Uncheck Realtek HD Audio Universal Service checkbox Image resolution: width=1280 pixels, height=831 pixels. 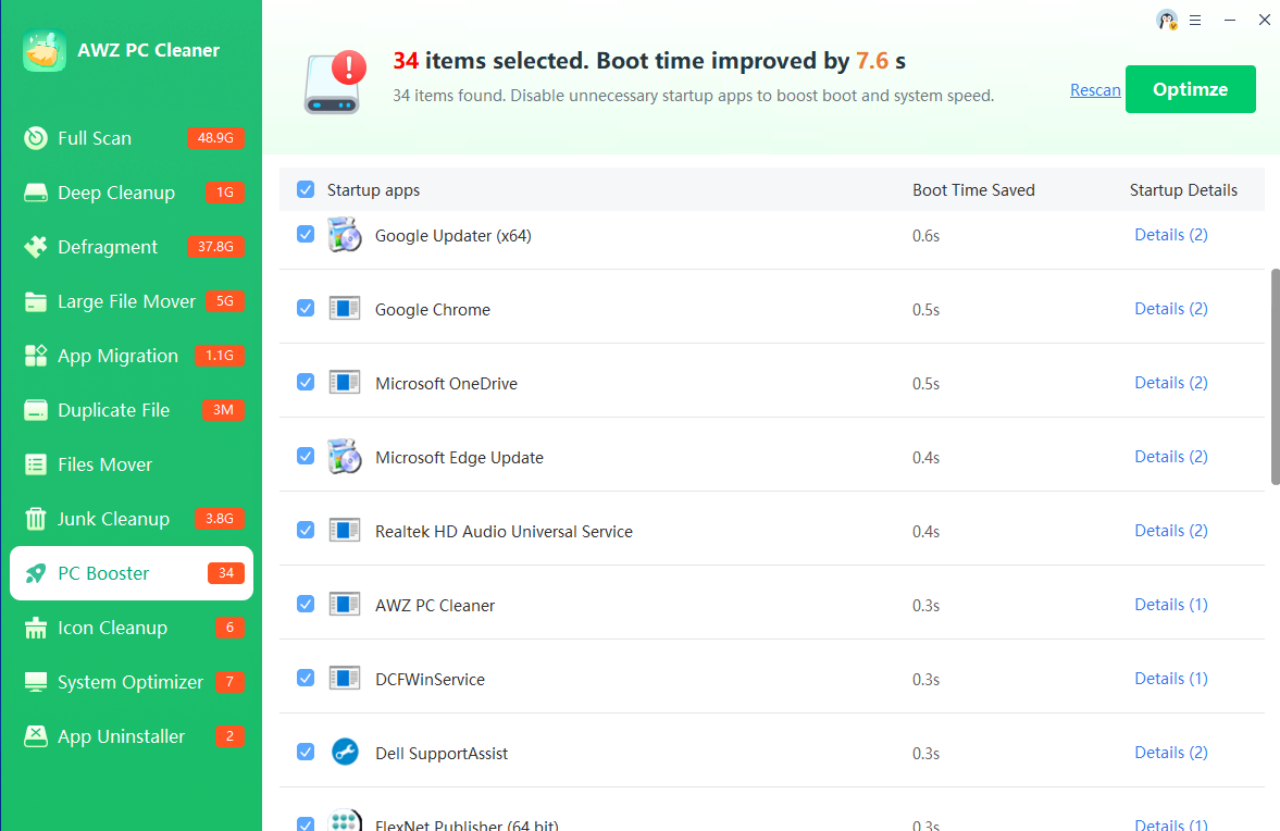tap(306, 530)
